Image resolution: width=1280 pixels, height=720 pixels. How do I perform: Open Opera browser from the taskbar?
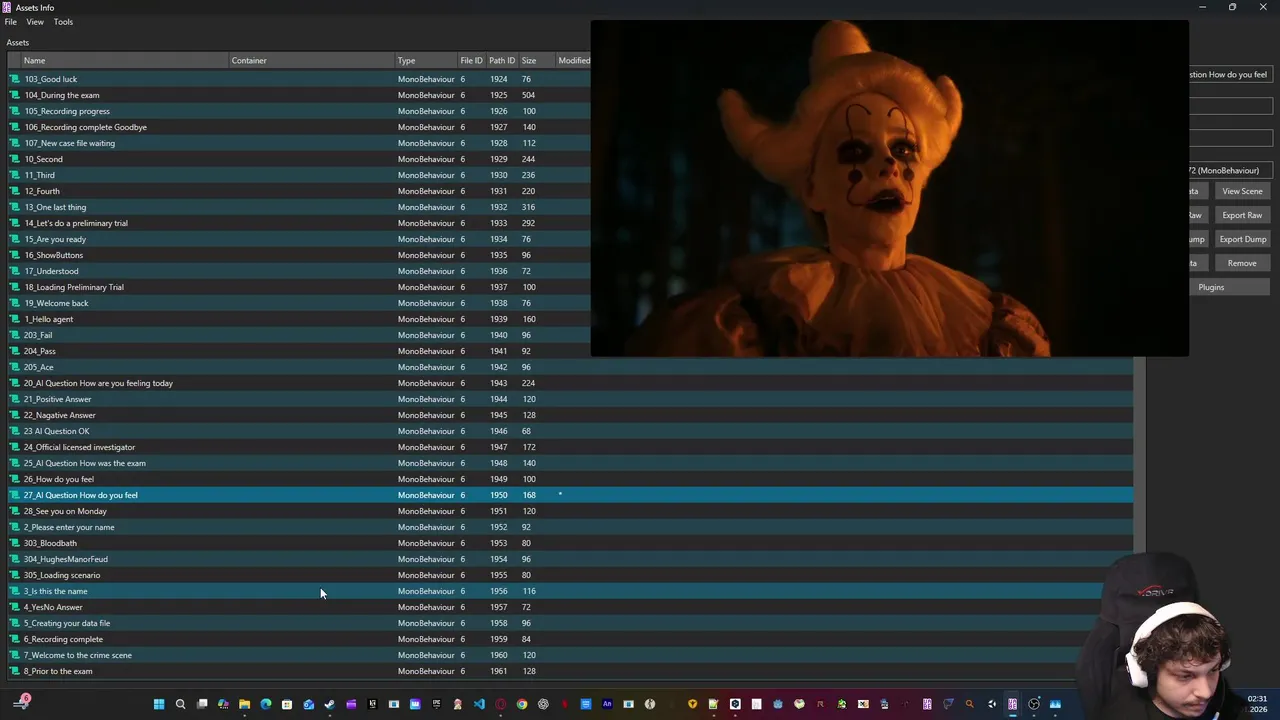500,704
